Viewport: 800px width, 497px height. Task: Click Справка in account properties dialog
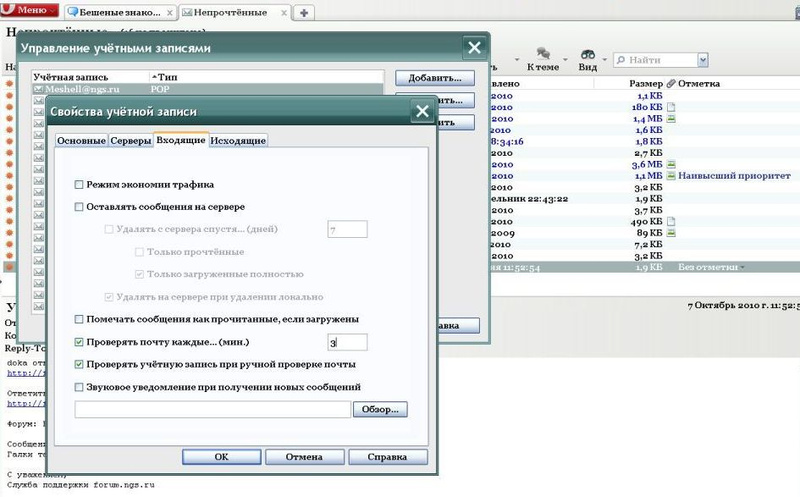tap(387, 457)
